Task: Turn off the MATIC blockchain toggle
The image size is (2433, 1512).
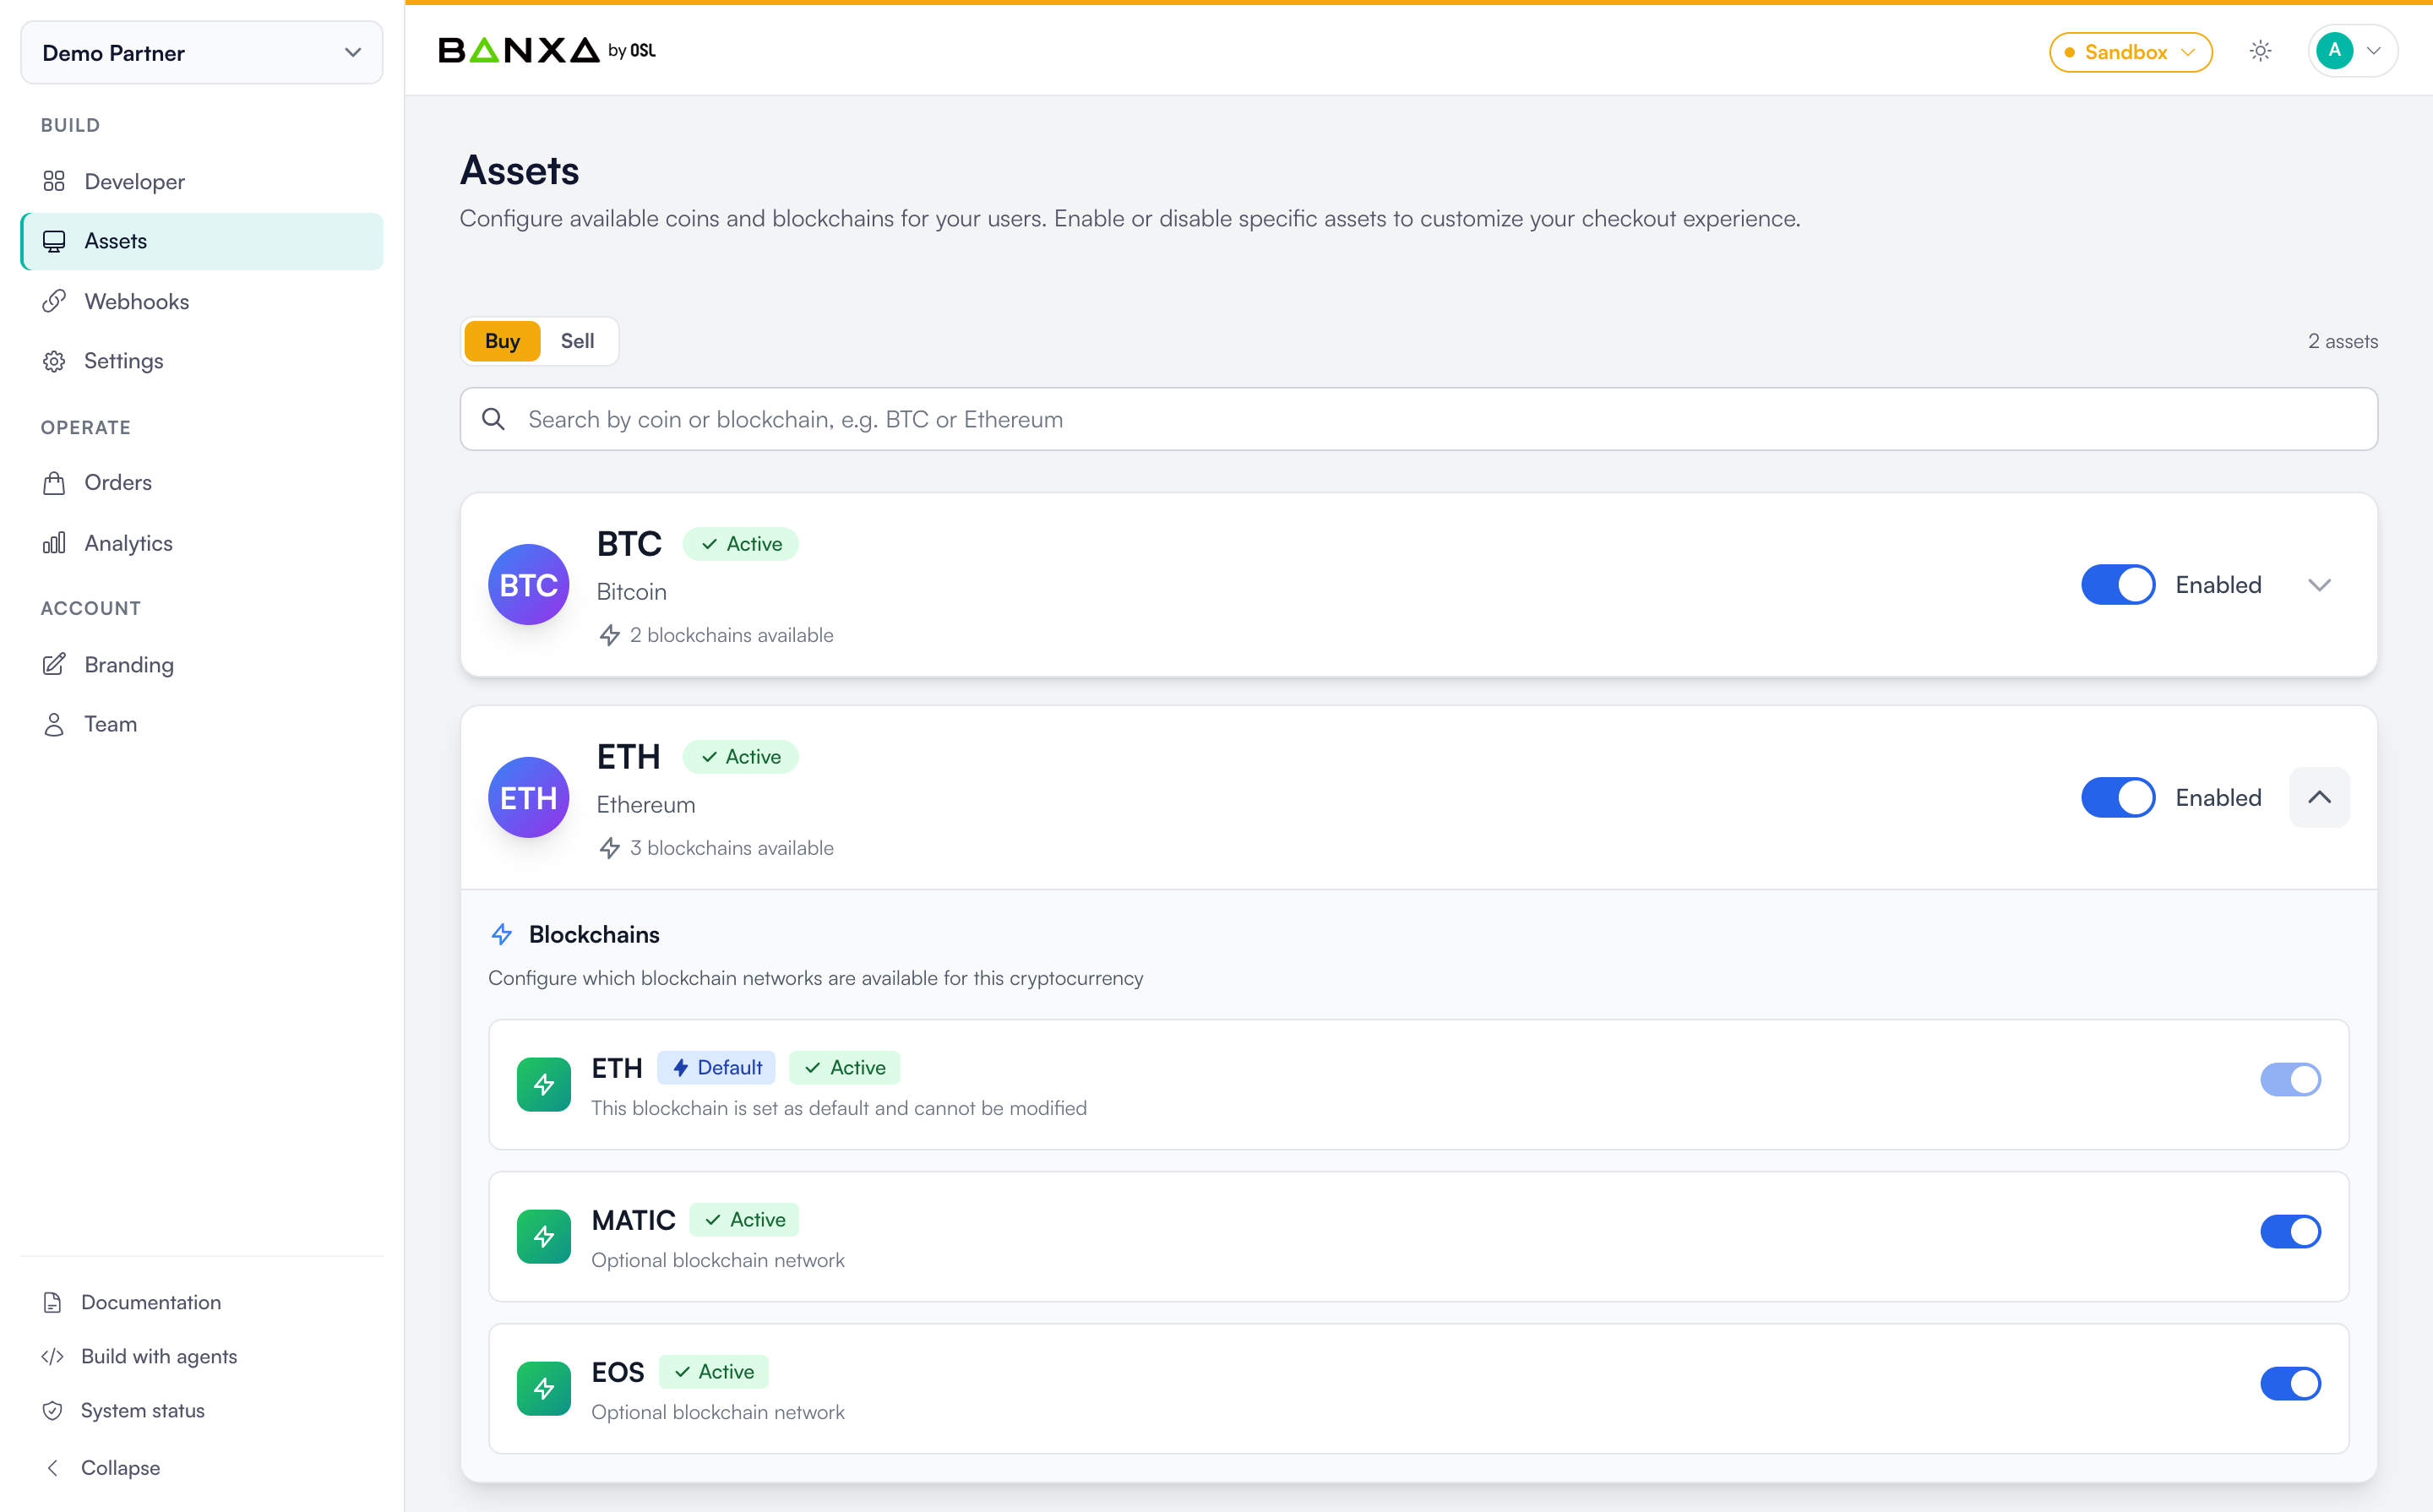Action: tap(2290, 1231)
